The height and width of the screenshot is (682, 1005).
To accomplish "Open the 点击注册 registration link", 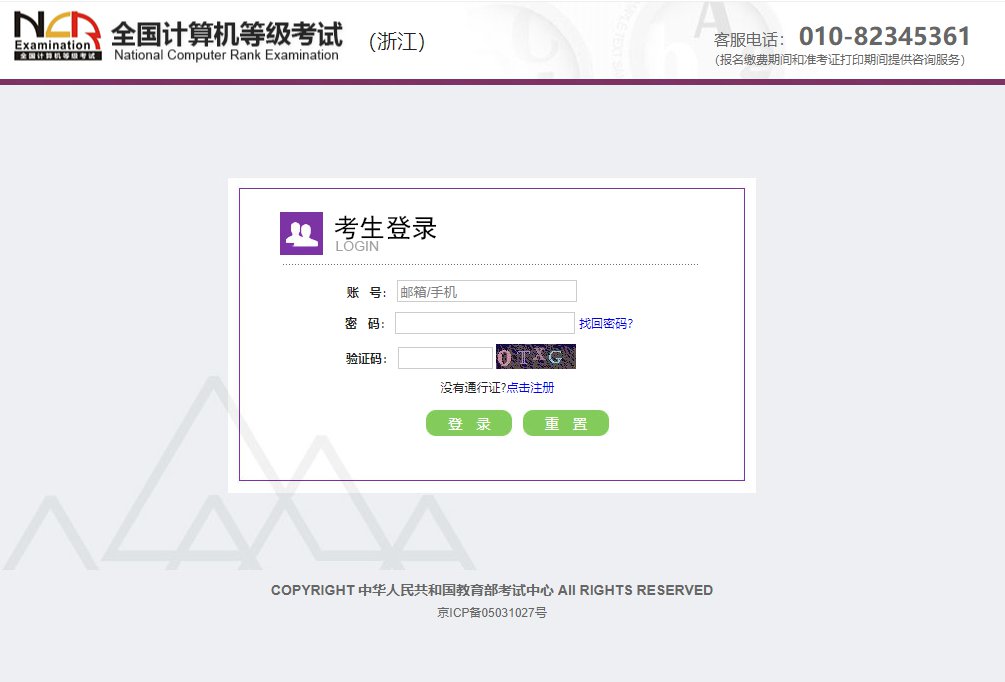I will (531, 388).
